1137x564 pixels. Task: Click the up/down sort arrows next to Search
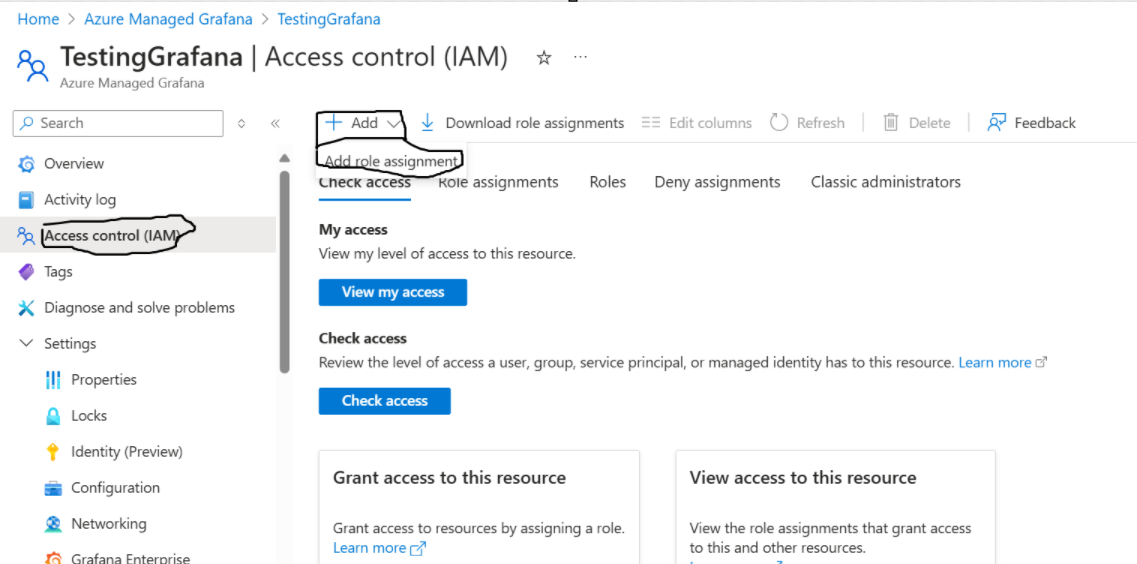[241, 123]
